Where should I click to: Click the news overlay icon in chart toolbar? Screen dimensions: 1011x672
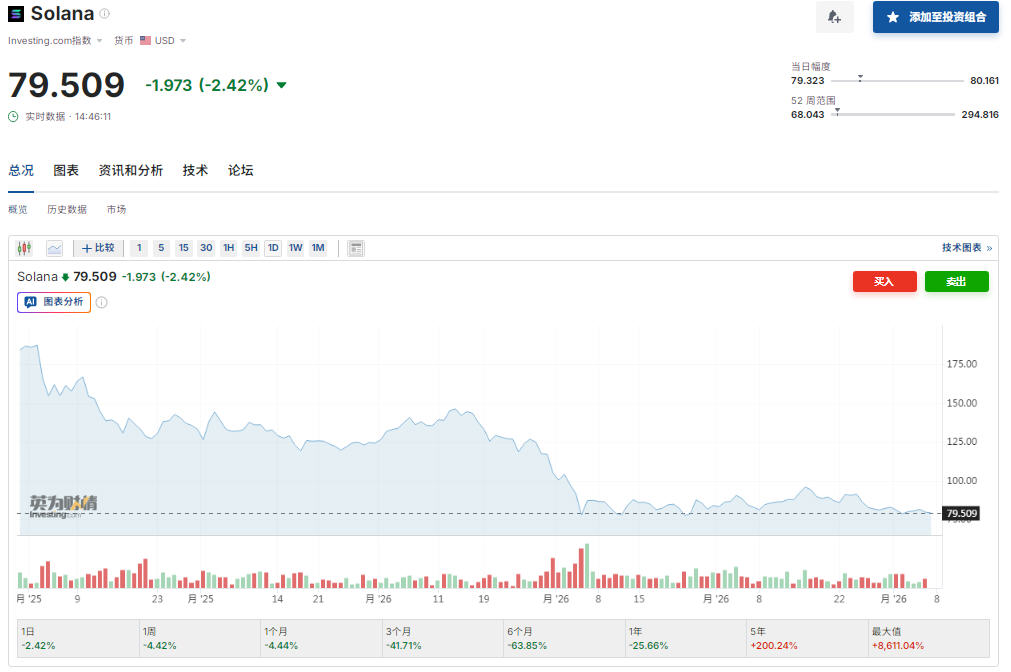click(355, 248)
